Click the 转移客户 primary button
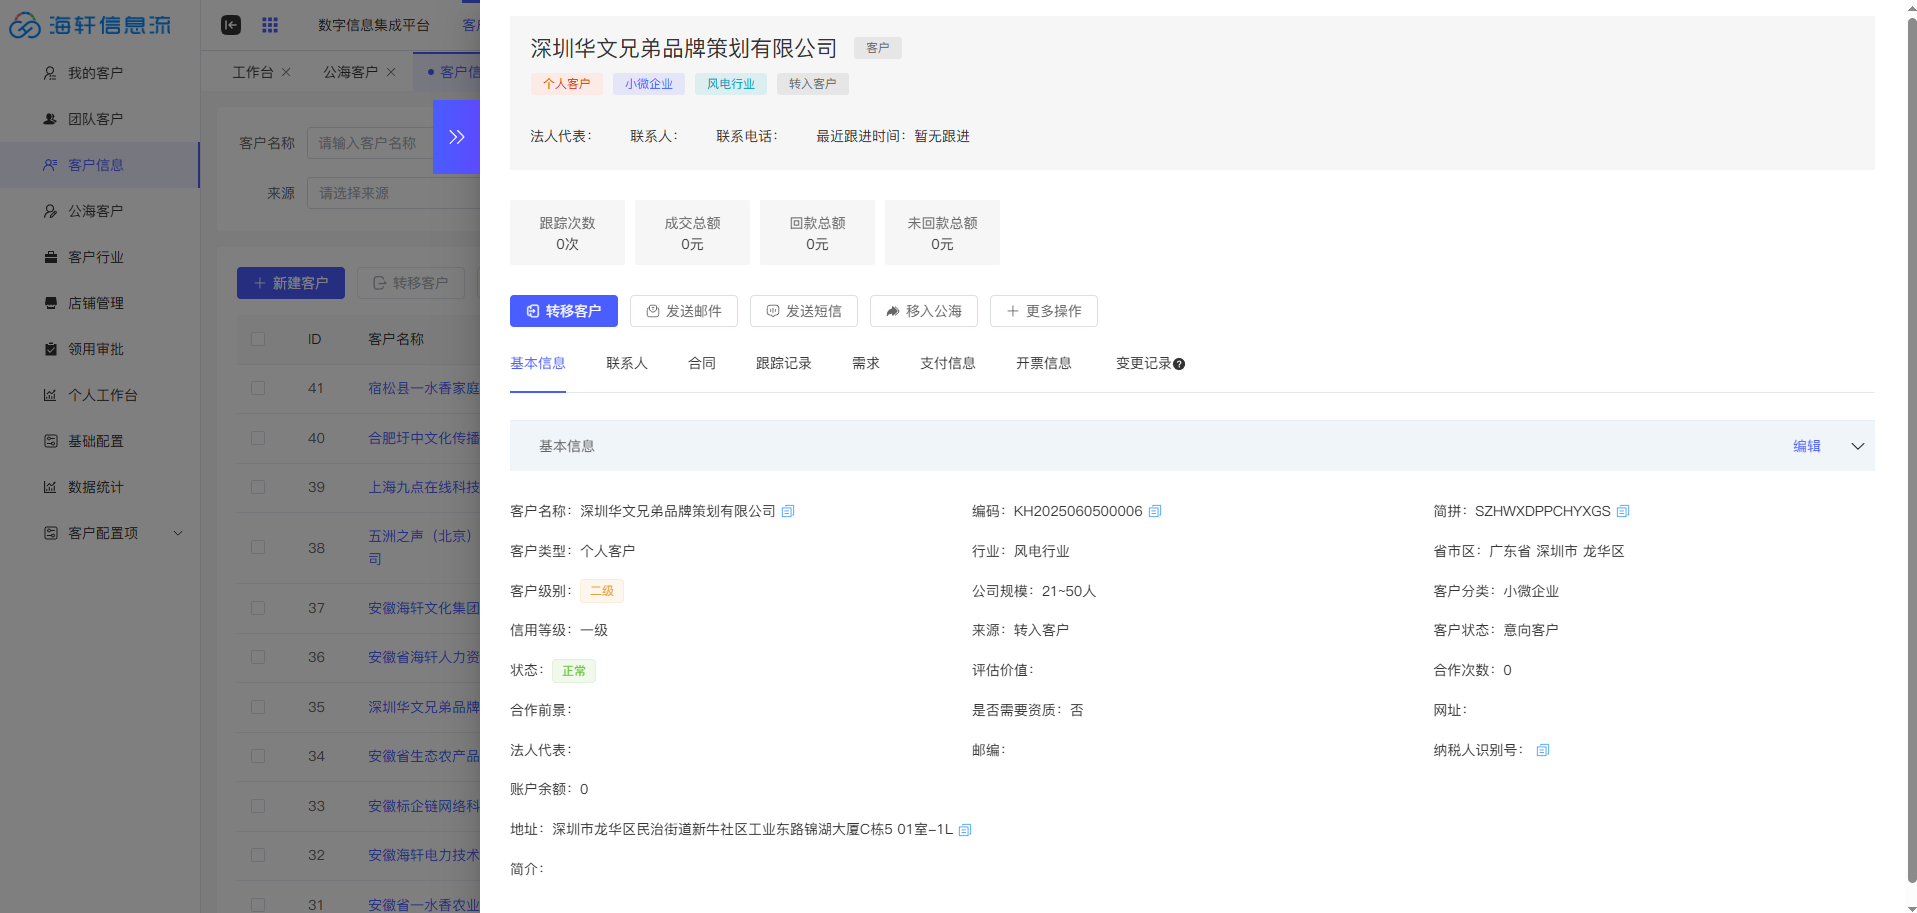 click(x=563, y=311)
